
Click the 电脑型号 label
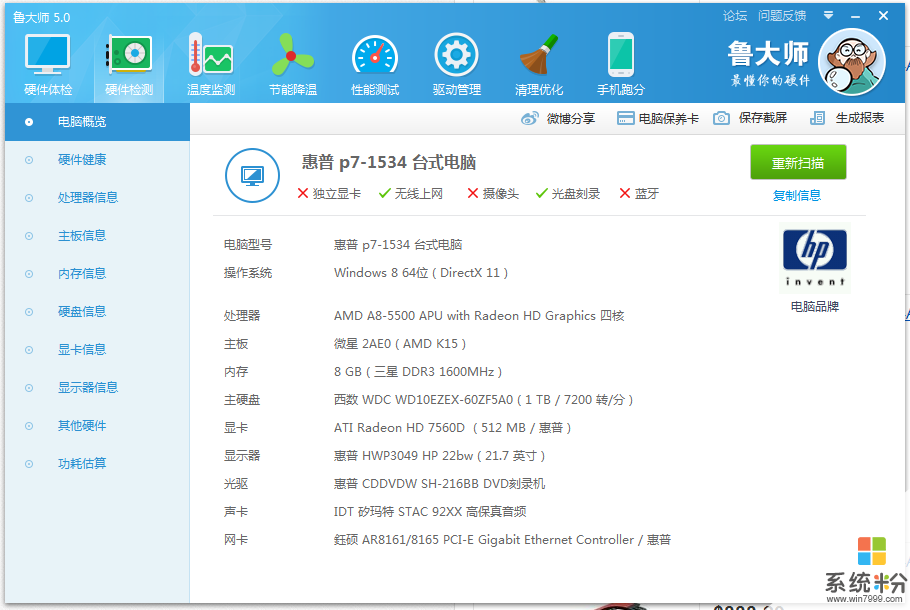click(248, 245)
